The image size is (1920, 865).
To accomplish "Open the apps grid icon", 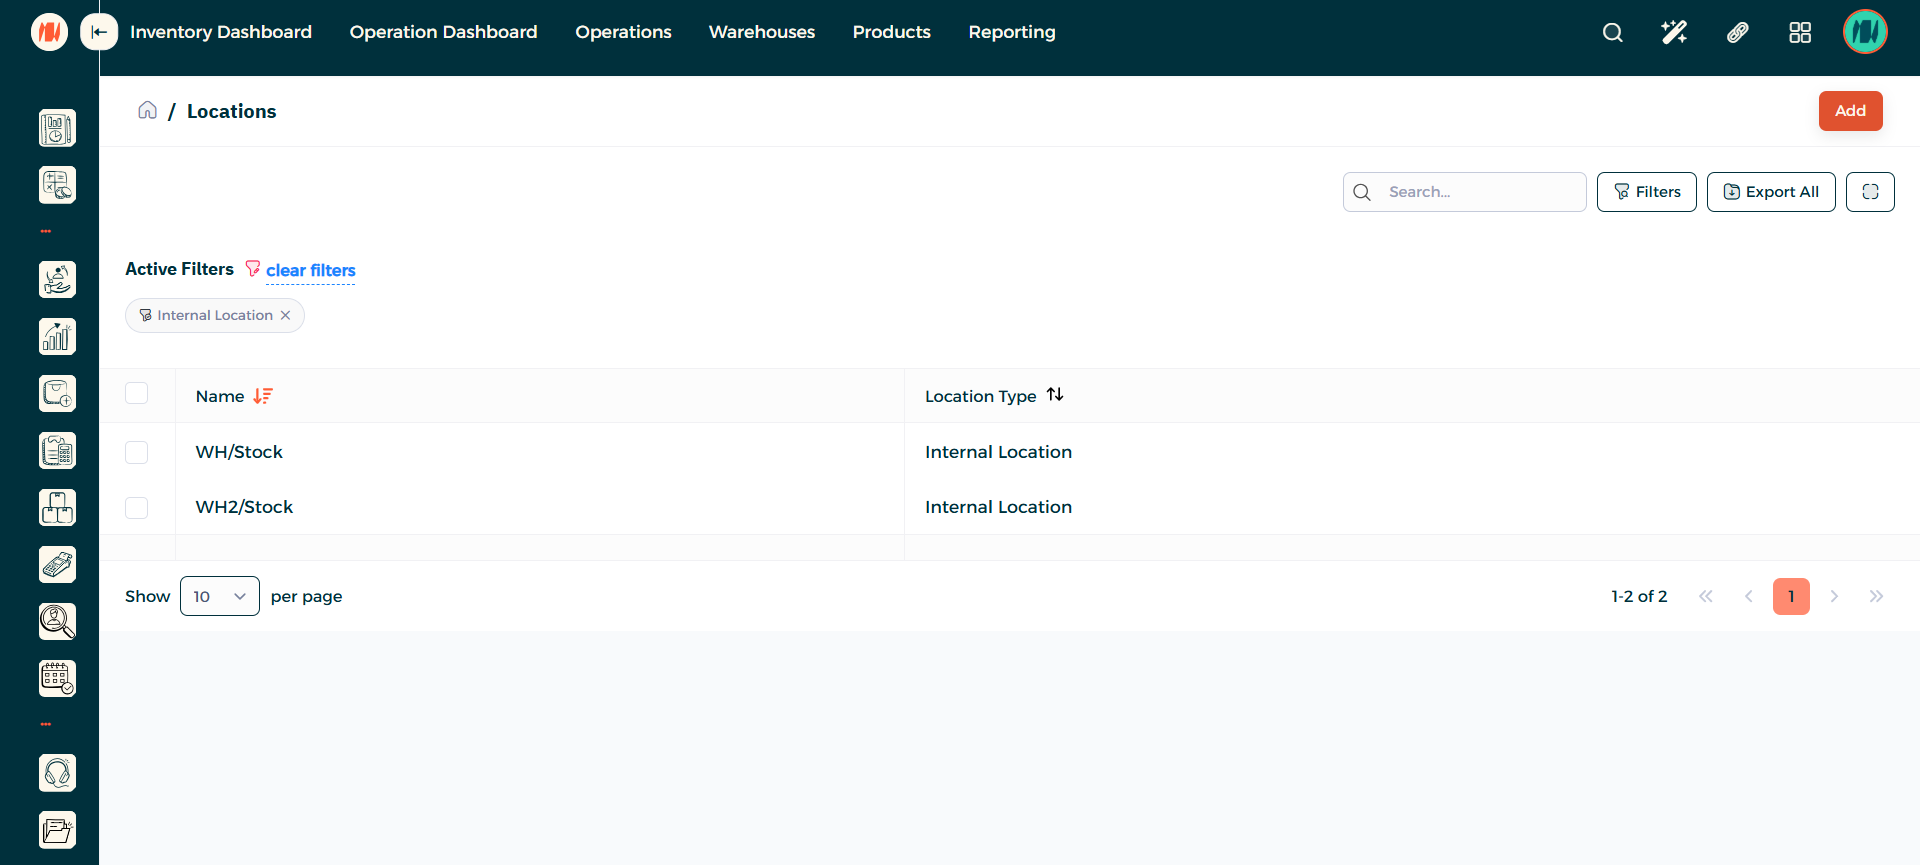I will pyautogui.click(x=1799, y=32).
